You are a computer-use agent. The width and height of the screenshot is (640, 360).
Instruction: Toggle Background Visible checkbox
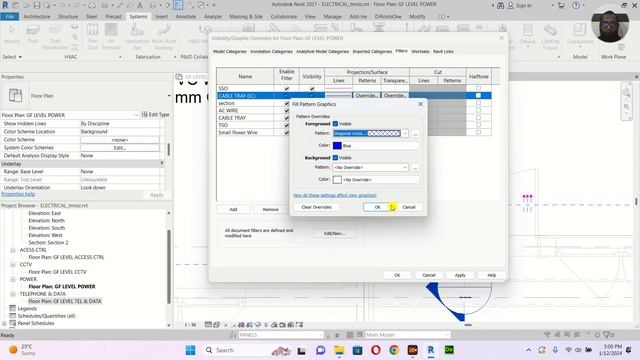pos(335,158)
